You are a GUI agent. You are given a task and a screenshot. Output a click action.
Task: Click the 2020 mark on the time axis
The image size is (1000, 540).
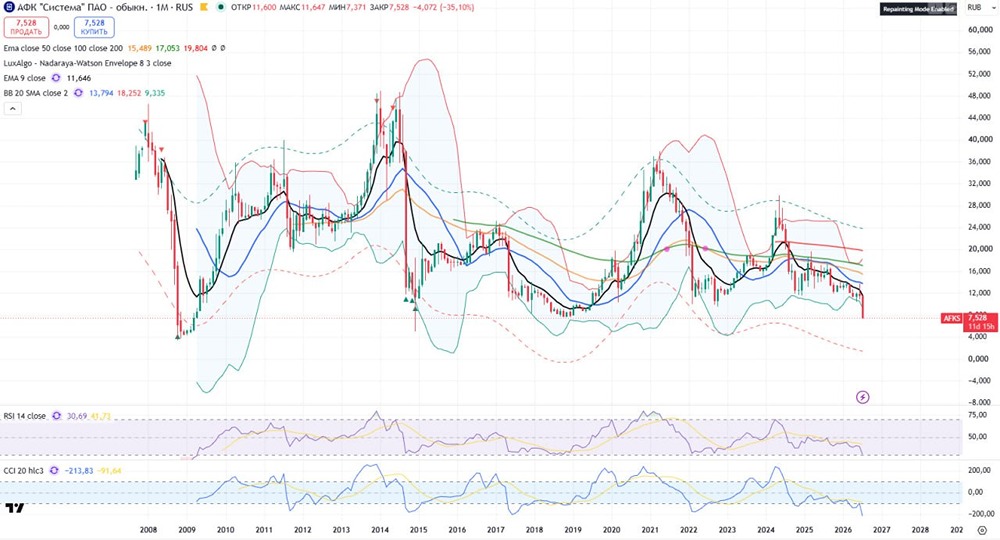point(612,530)
